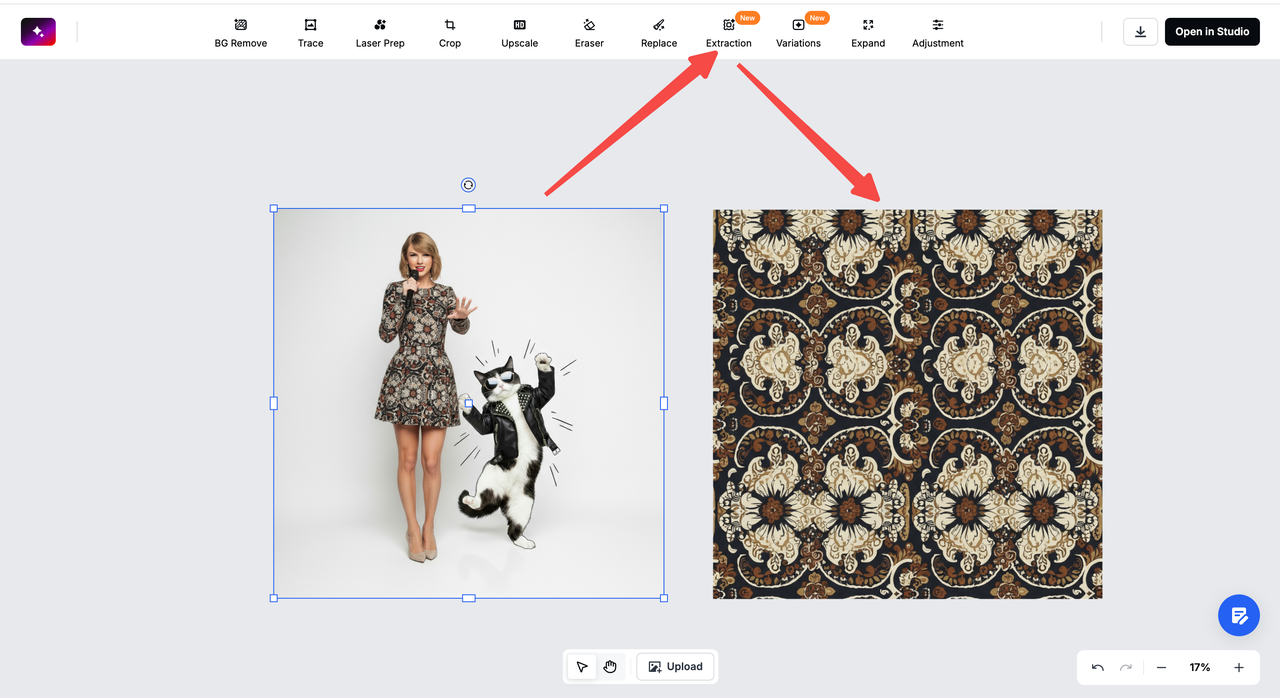1280x698 pixels.
Task: Select the extracted floral pattern image
Action: point(907,404)
